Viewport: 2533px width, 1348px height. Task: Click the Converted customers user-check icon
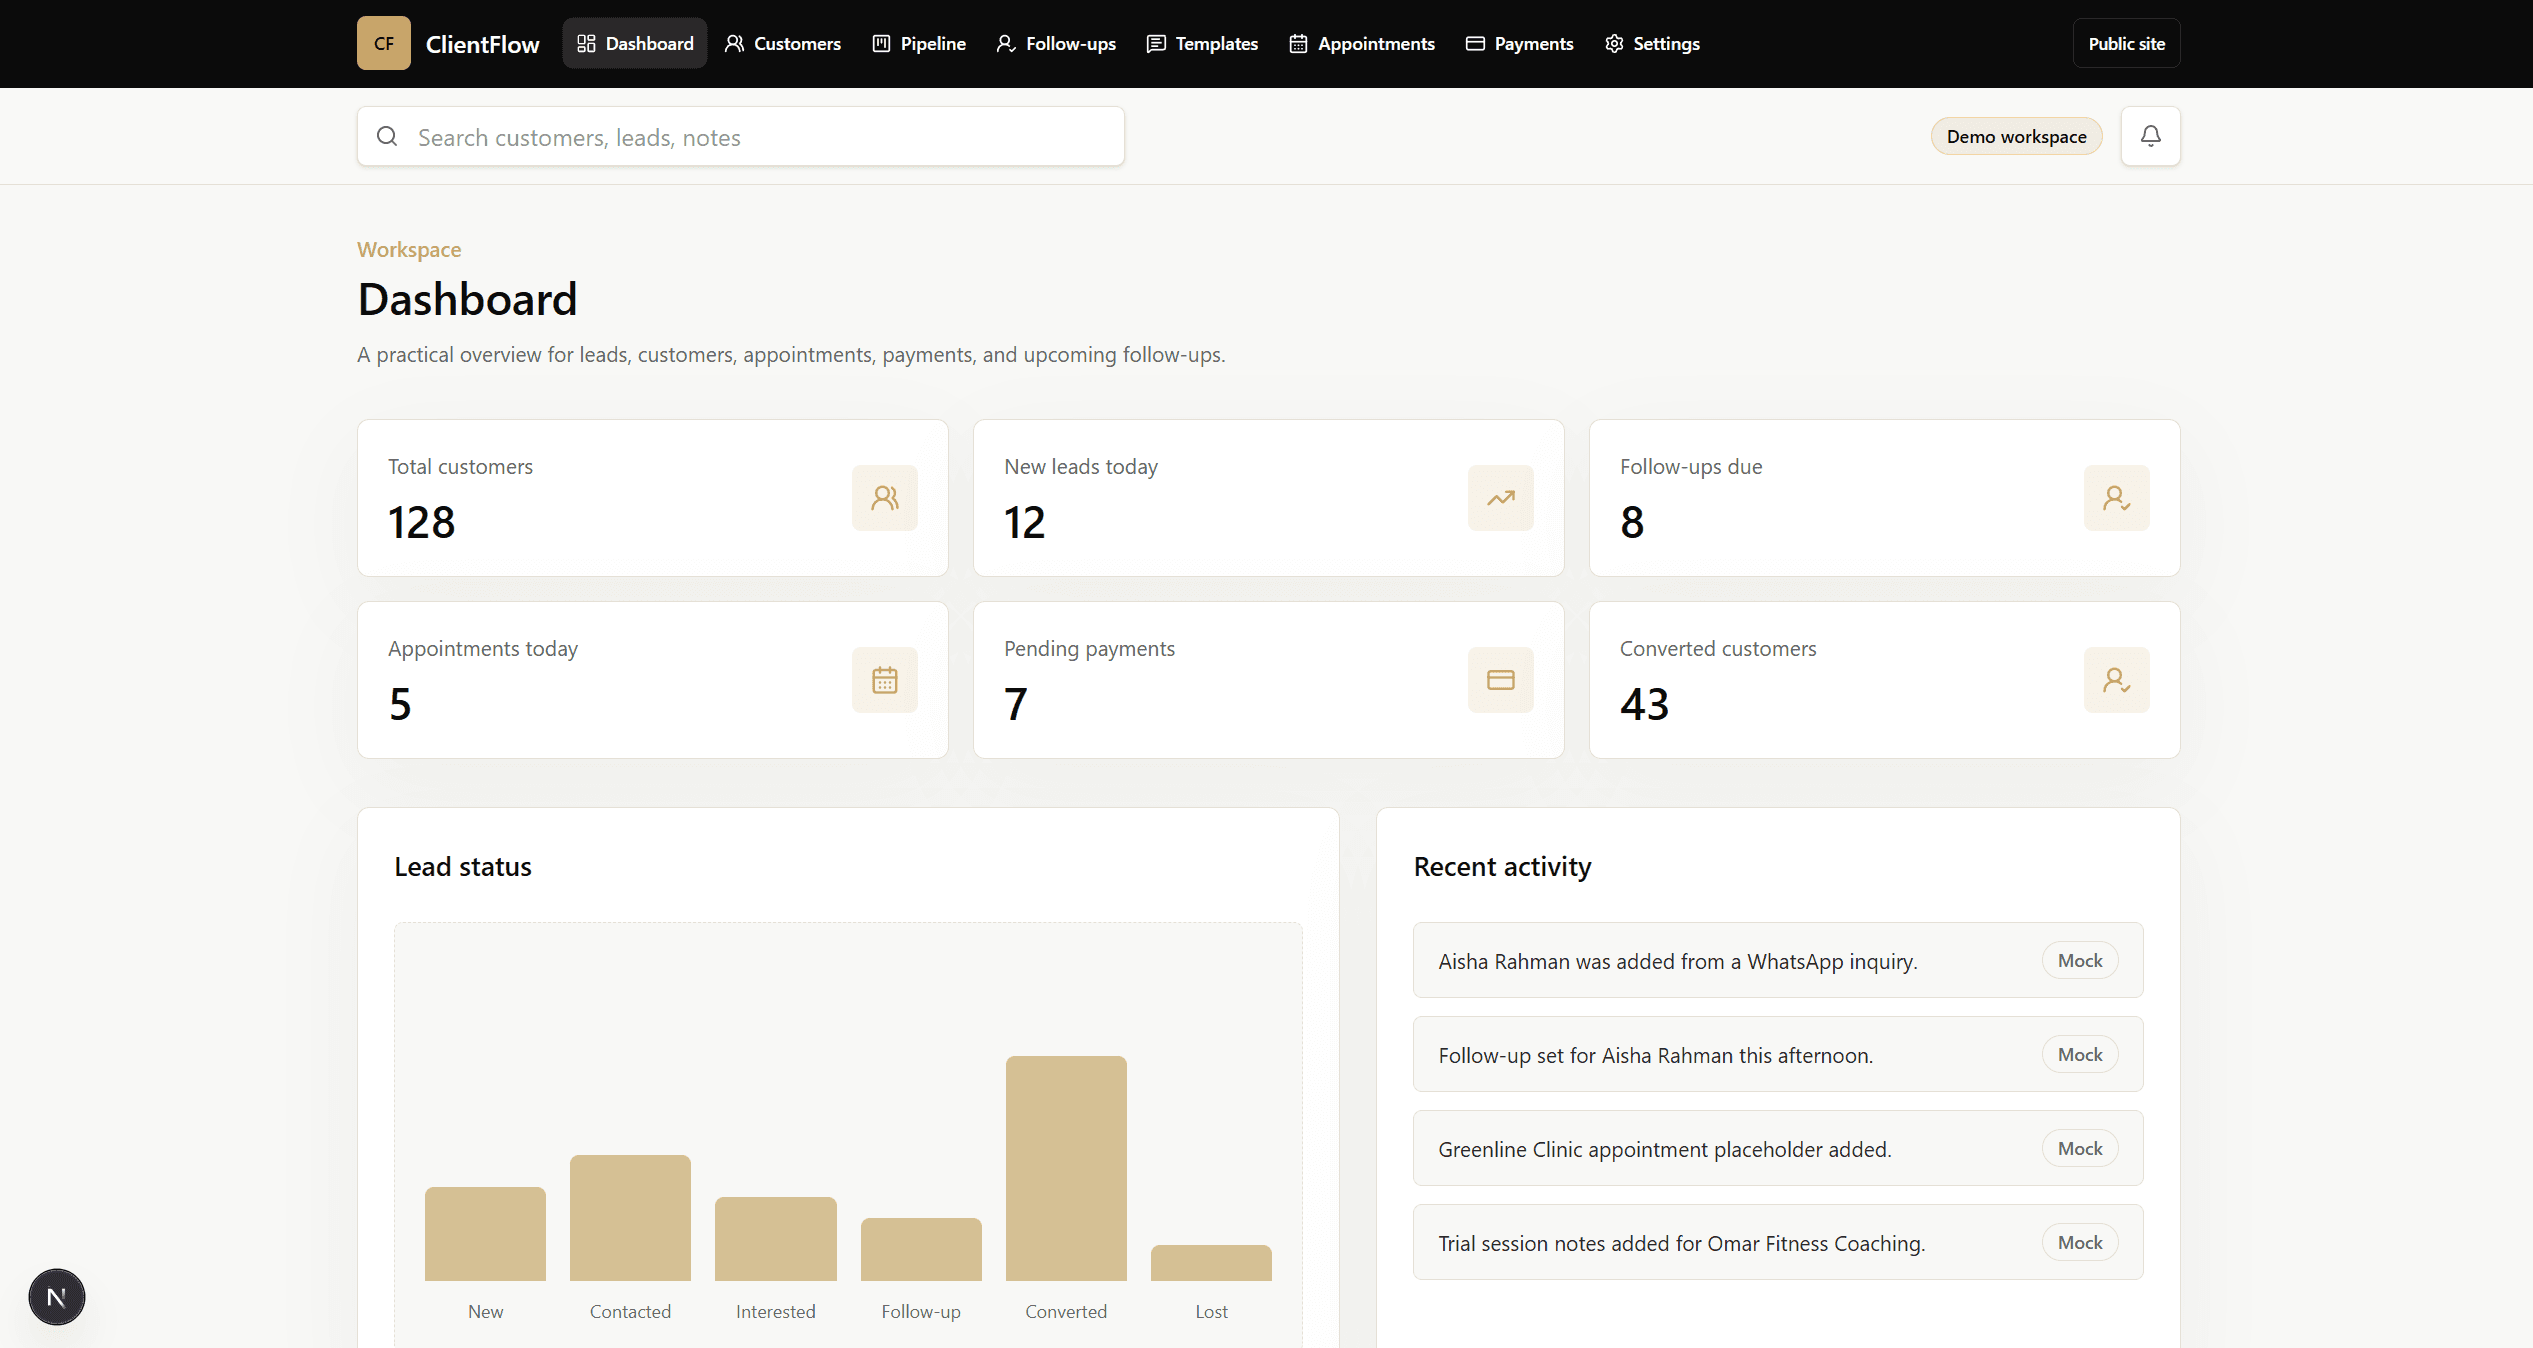tap(2117, 680)
